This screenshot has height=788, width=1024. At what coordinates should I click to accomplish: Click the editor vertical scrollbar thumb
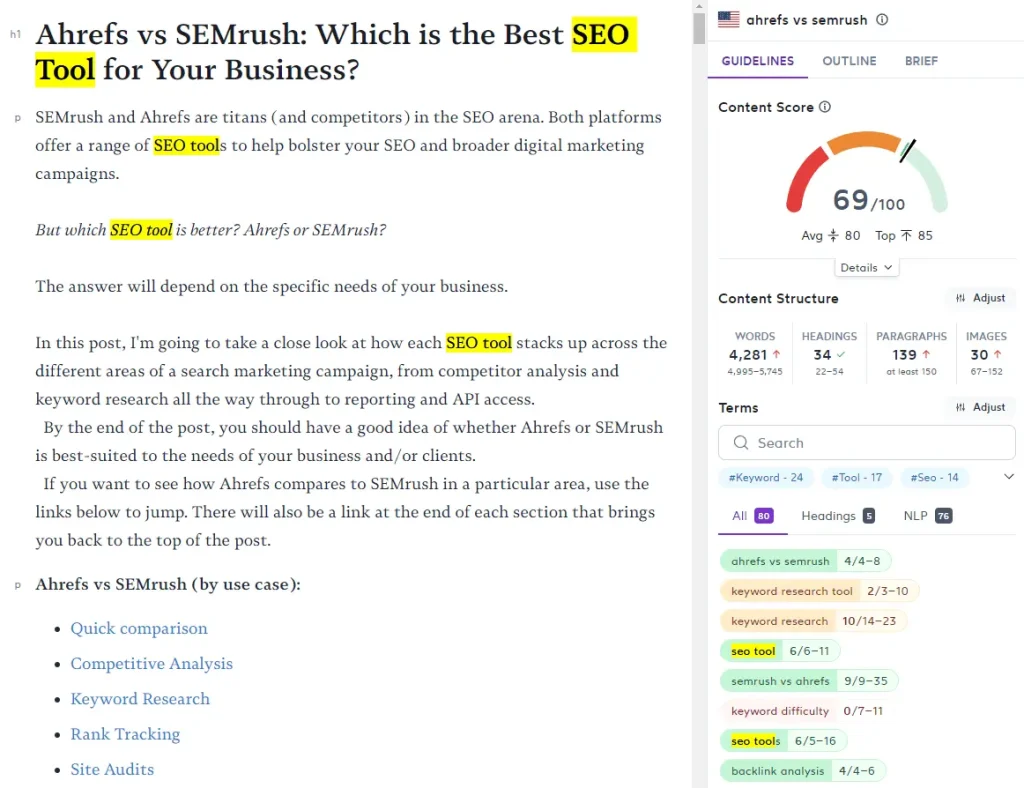pyautogui.click(x=699, y=28)
